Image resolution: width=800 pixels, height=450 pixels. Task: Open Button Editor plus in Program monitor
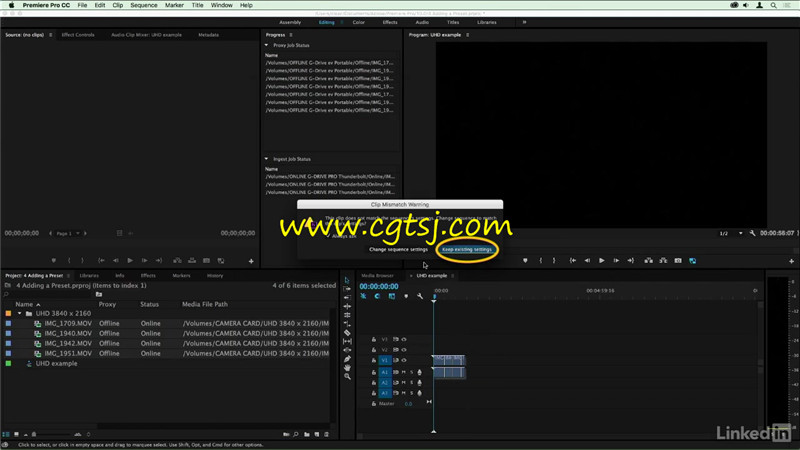(791, 261)
